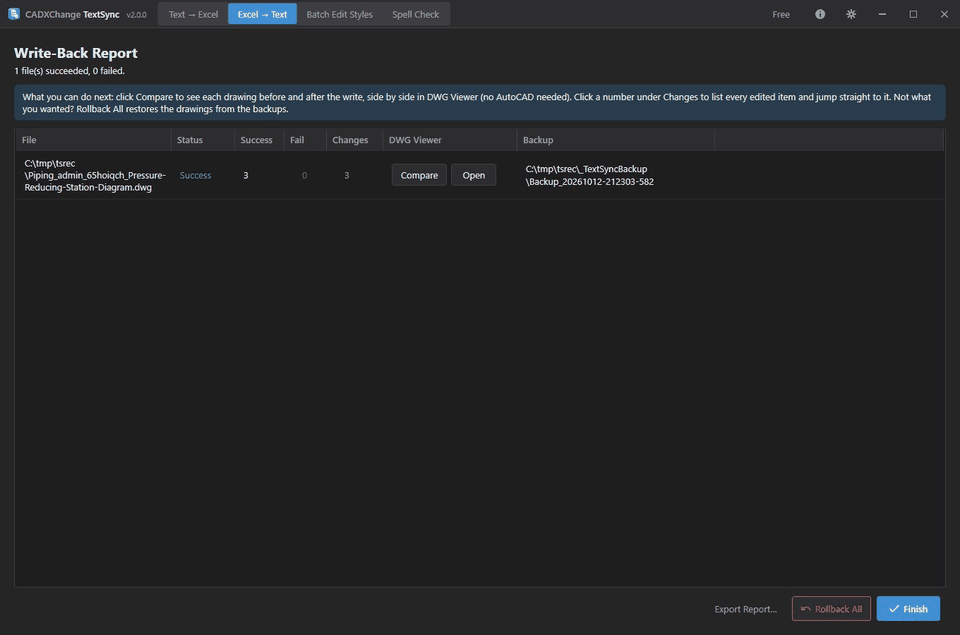Select the Excel → Text tab
960x635 pixels.
tap(262, 14)
